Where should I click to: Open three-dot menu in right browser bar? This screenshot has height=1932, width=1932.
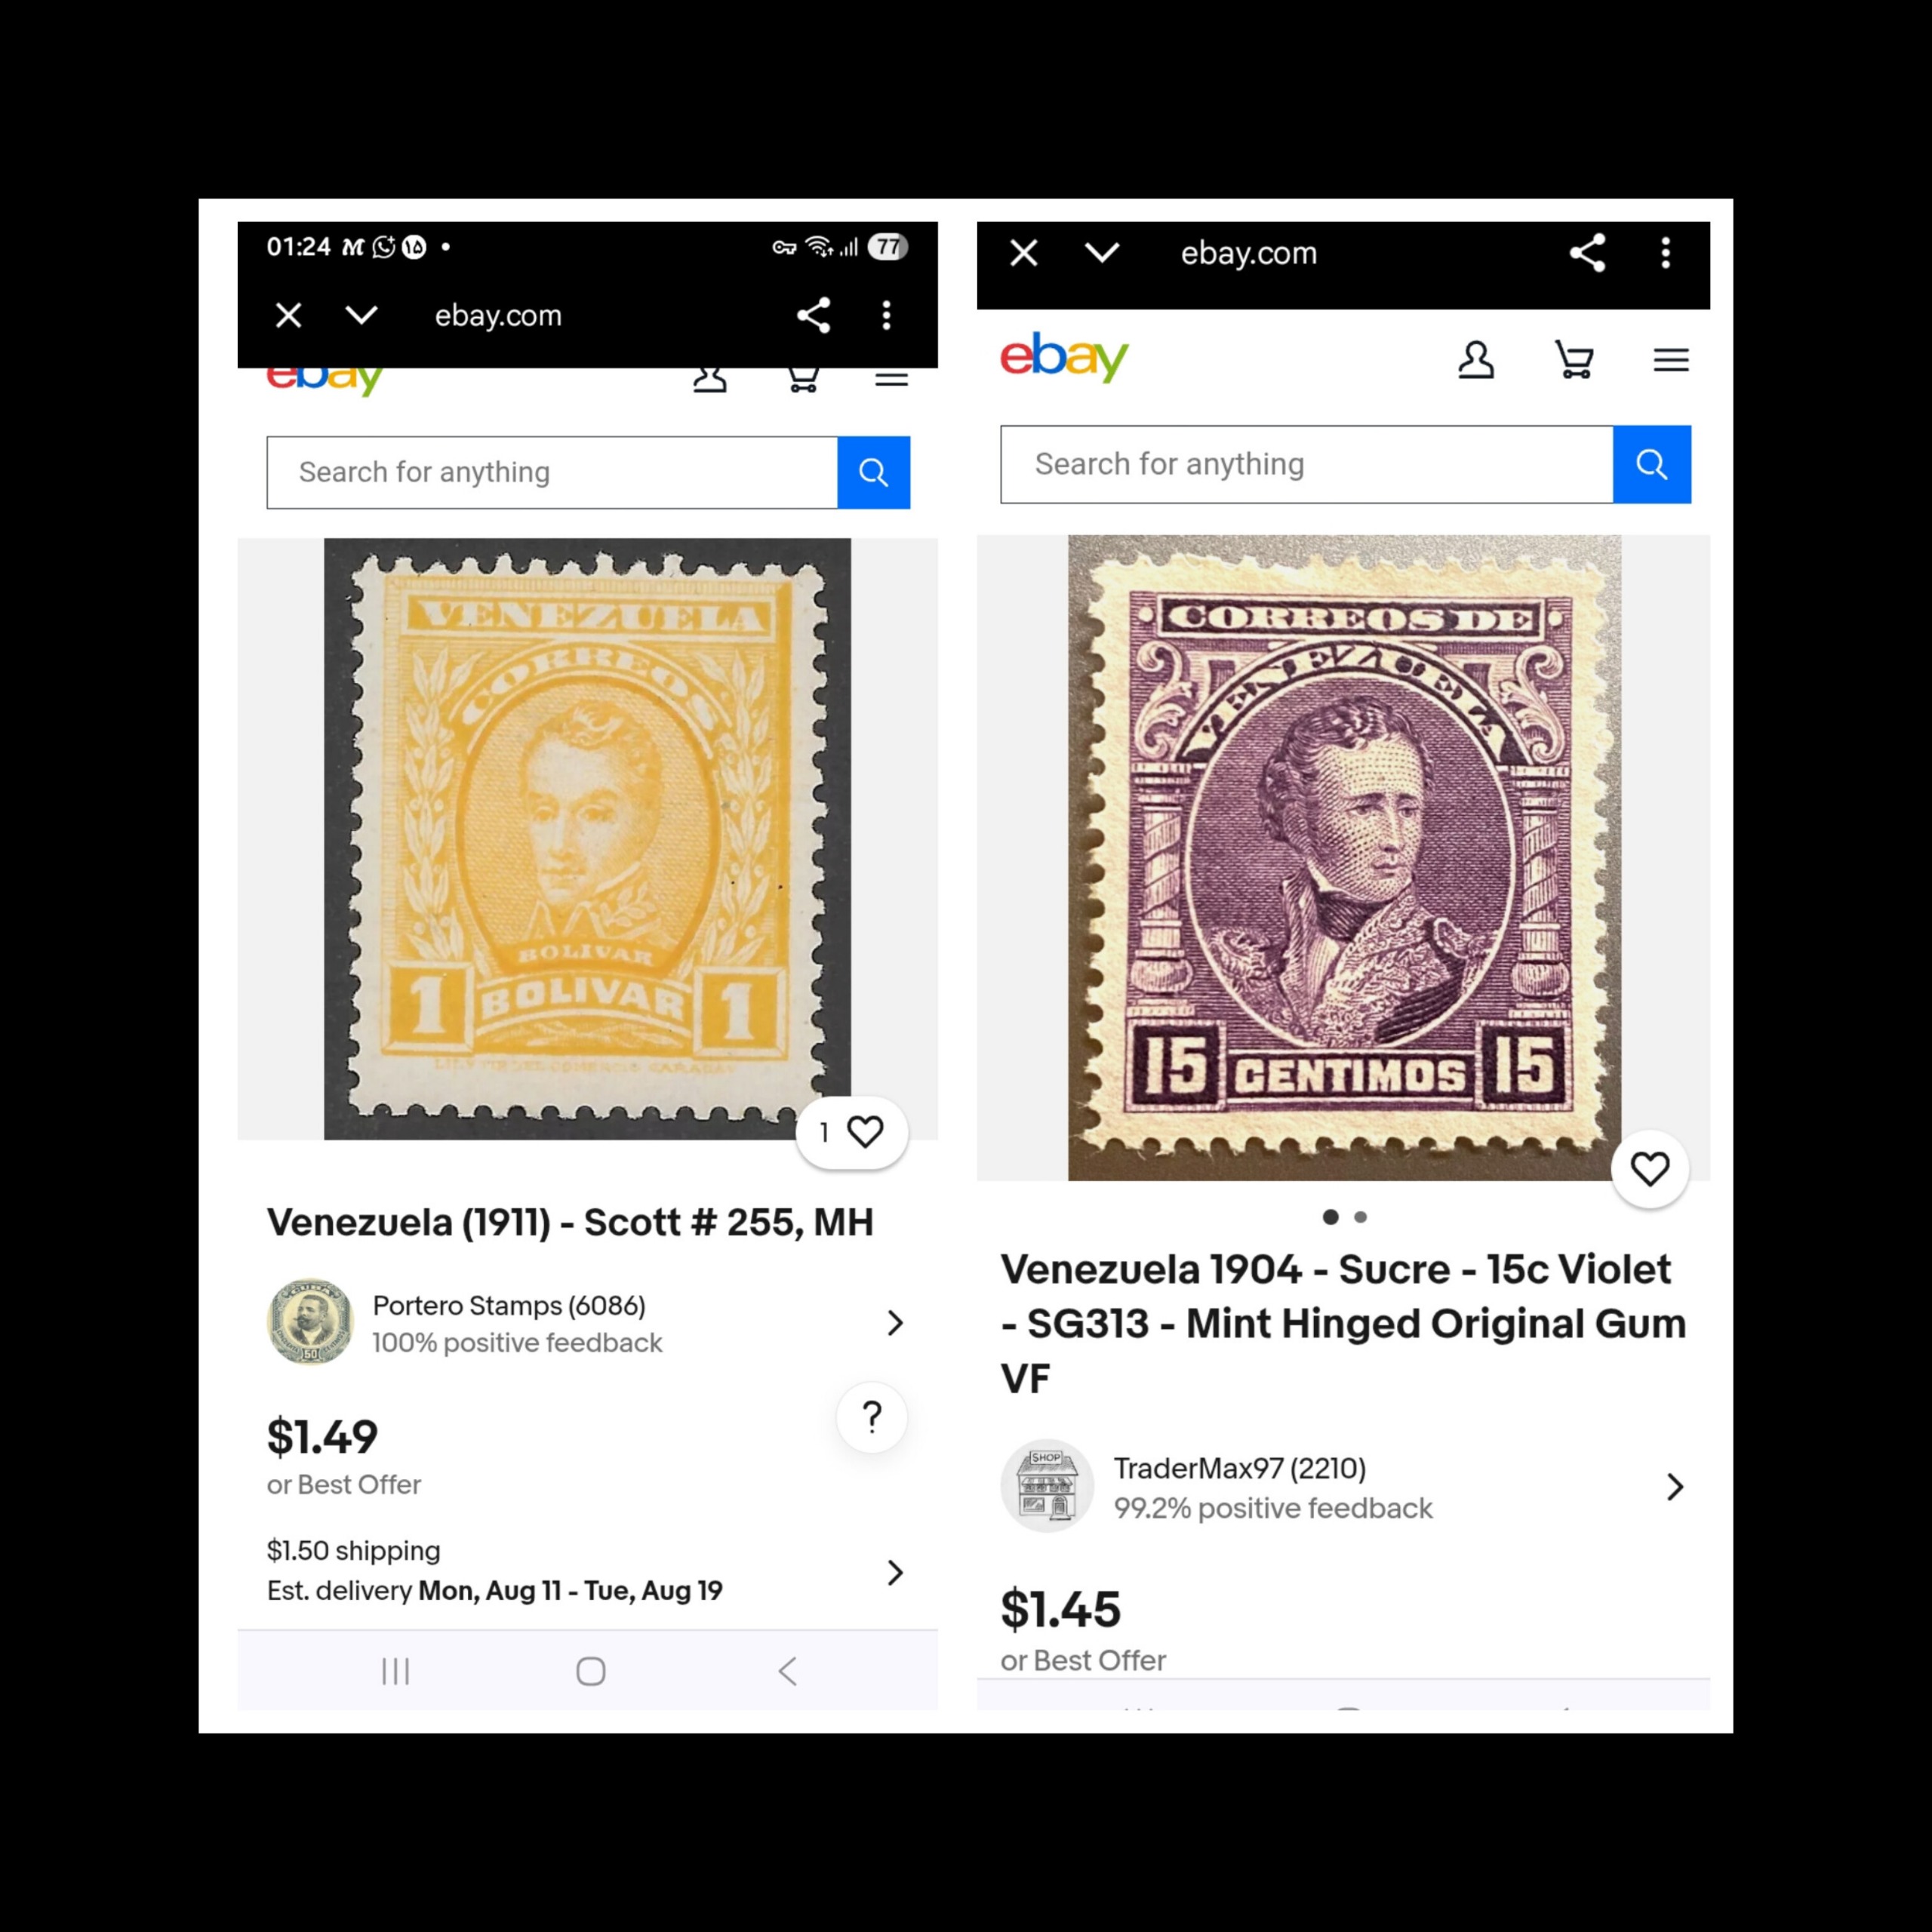1665,253
